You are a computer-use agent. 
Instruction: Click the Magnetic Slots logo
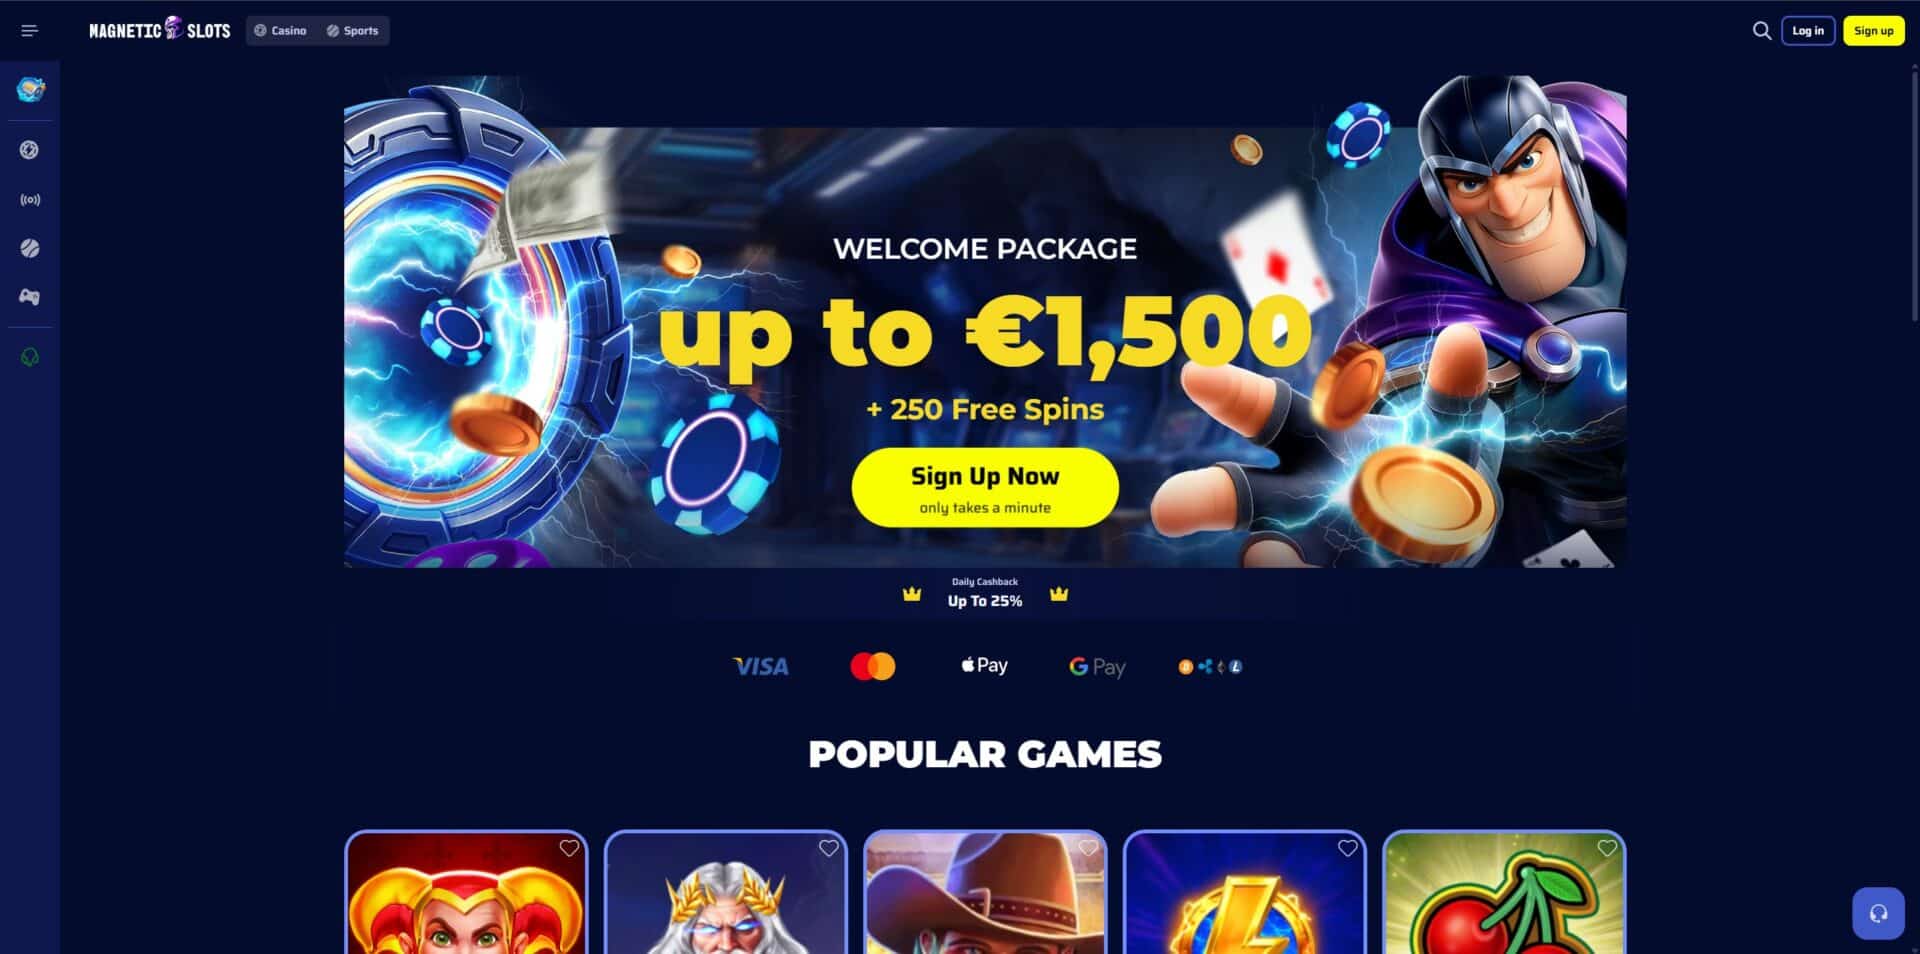pyautogui.click(x=160, y=29)
